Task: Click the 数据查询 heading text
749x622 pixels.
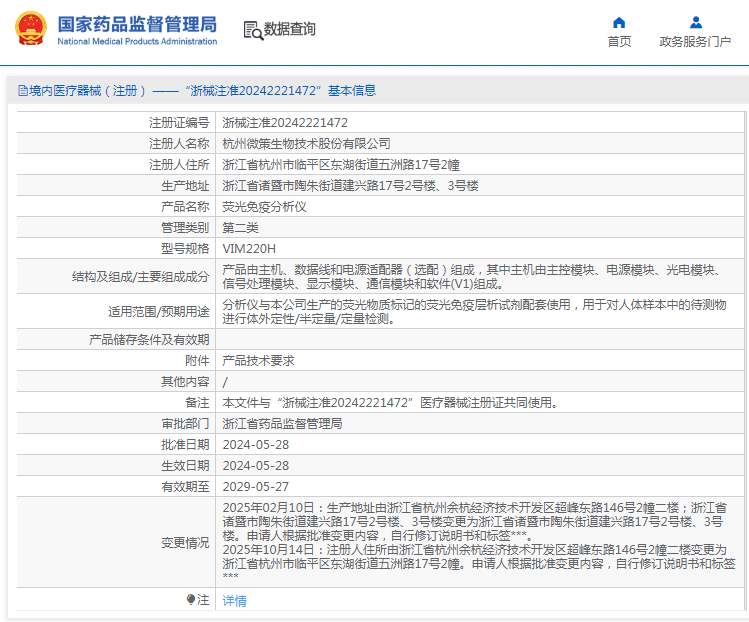Action: 289,29
